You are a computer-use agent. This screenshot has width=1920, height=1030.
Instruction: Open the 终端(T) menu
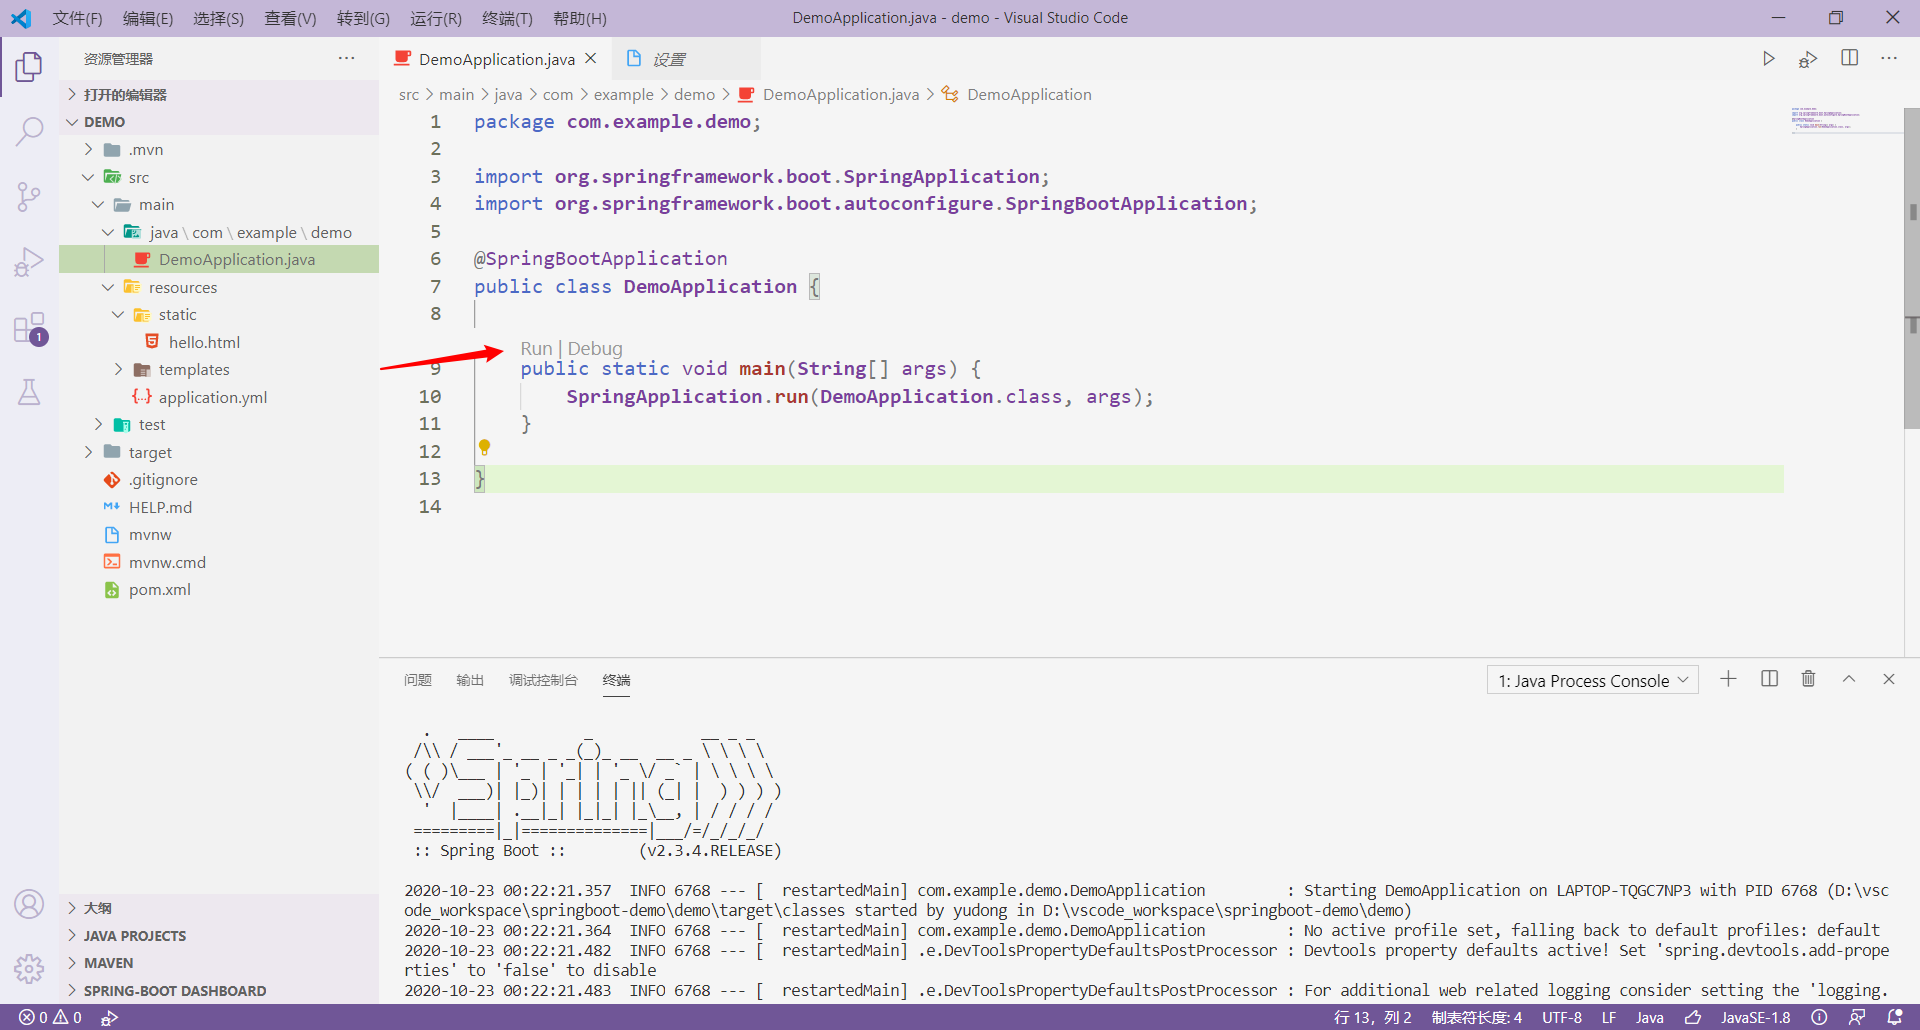(507, 18)
